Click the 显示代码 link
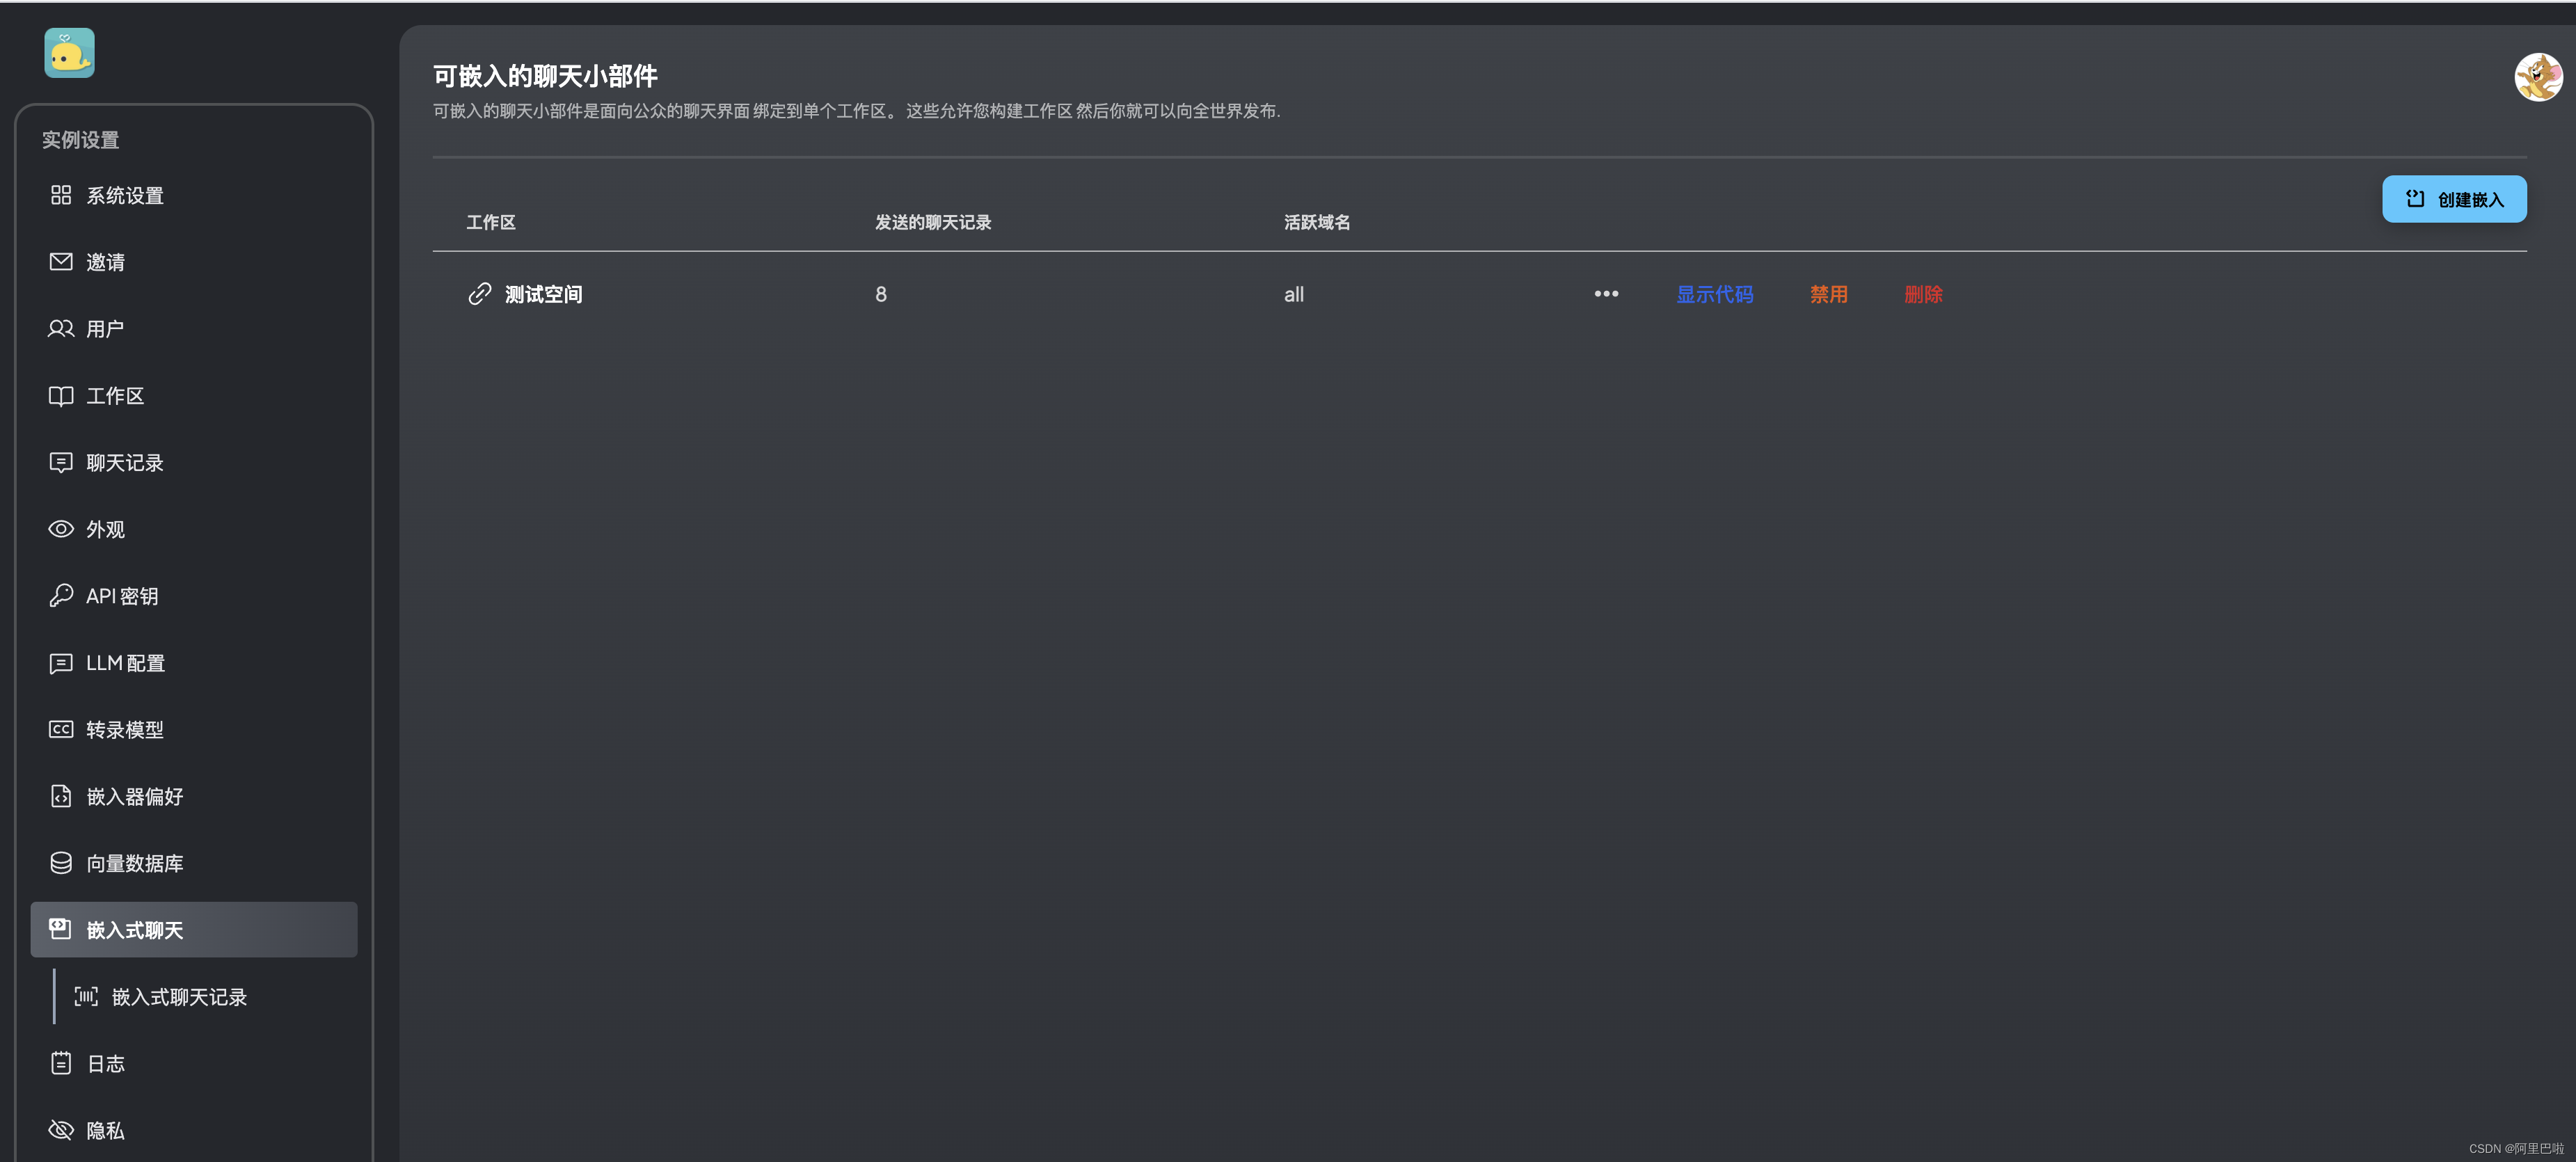This screenshot has width=2576, height=1162. pyautogui.click(x=1713, y=293)
